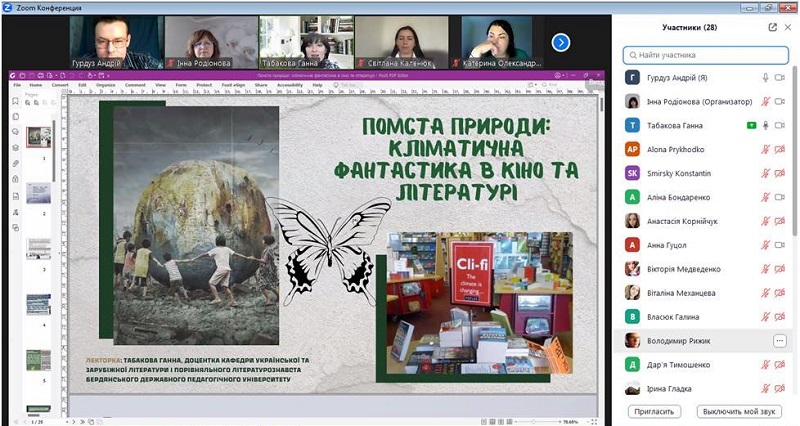The image size is (800, 426).
Task: Toggle camera of Аліна Бондаренко
Action: 780,197
